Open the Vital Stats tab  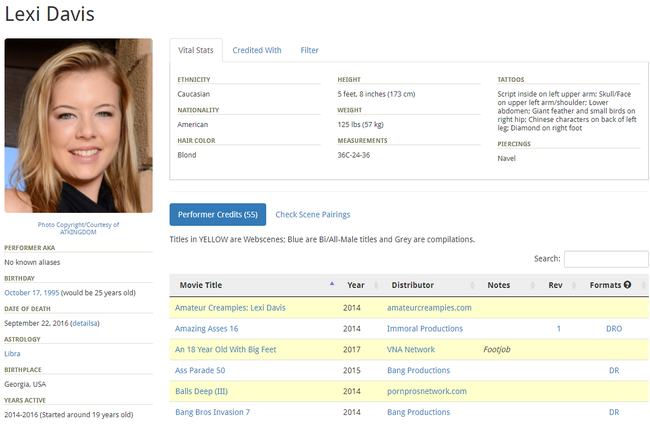coord(196,50)
